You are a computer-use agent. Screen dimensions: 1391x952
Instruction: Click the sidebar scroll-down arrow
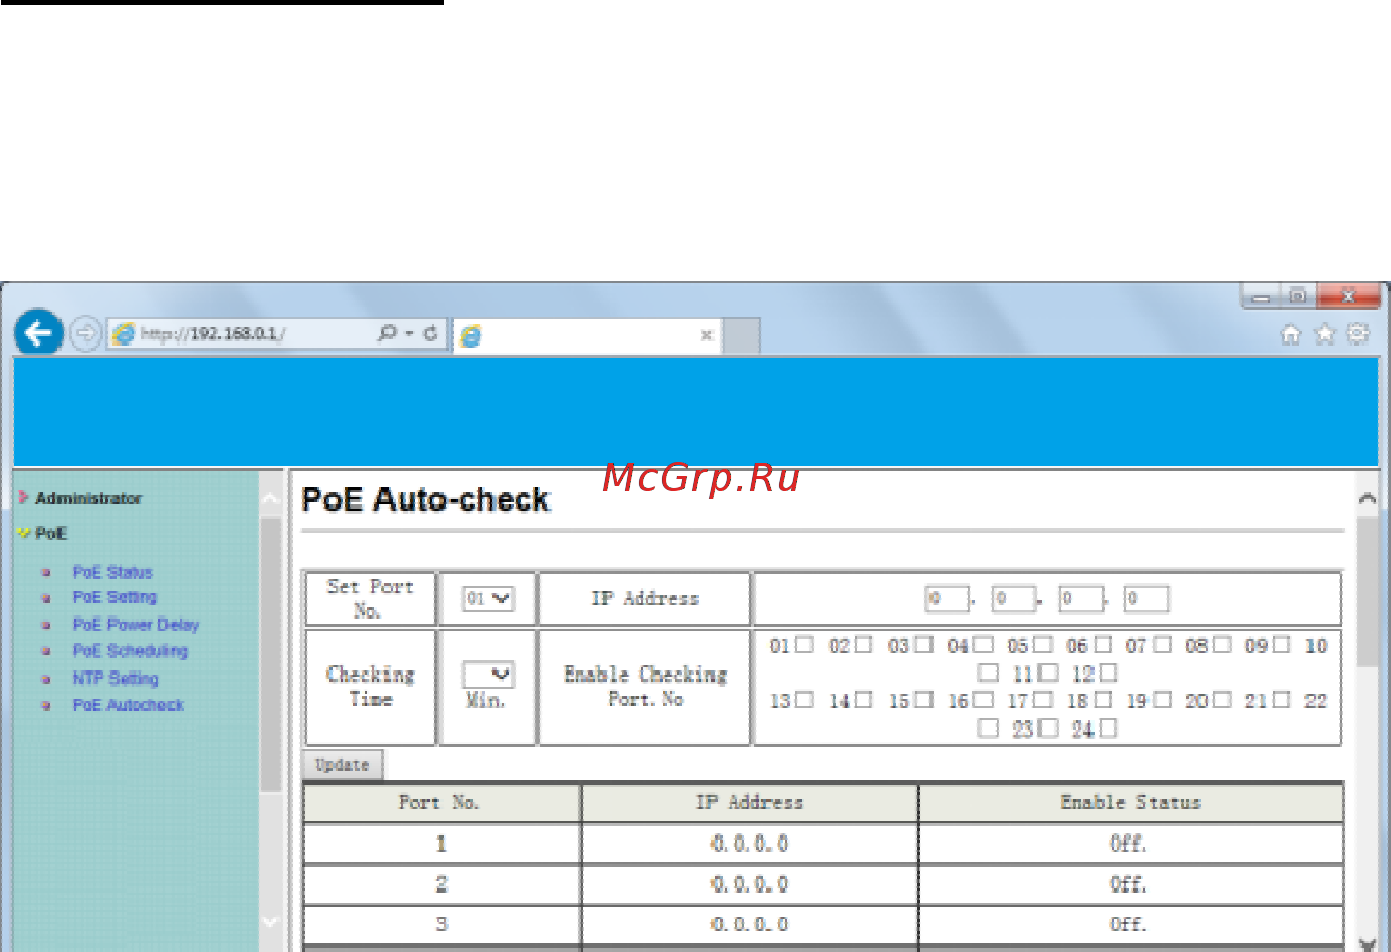point(270,921)
